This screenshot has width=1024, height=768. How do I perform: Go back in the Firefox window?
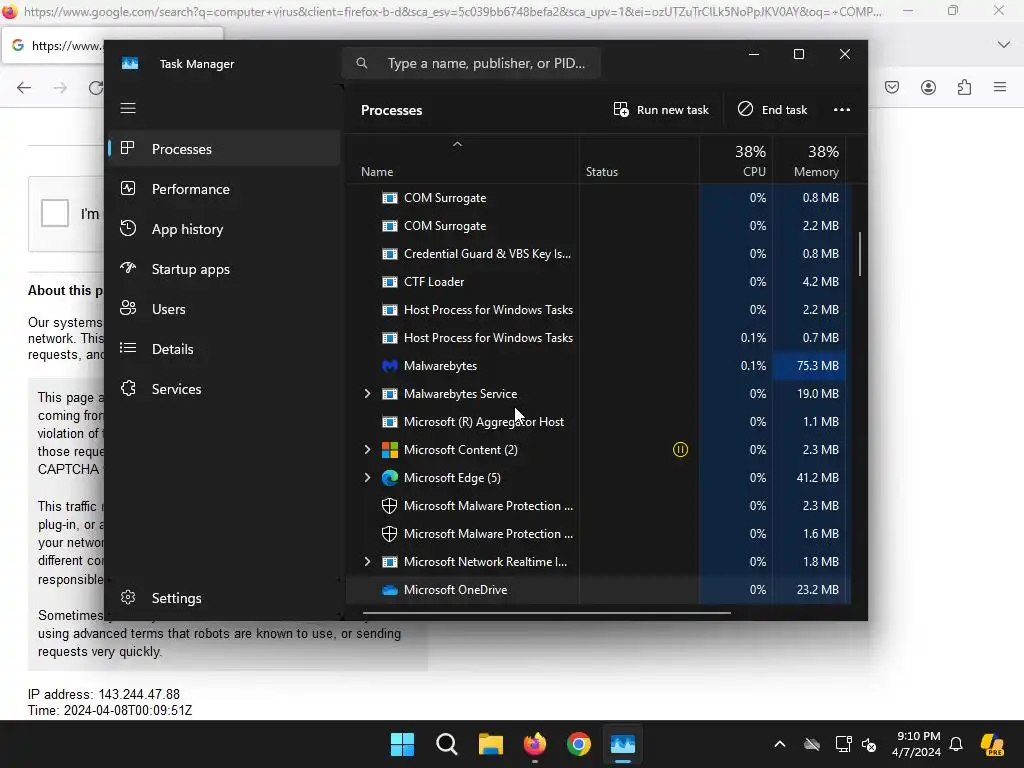[24, 88]
